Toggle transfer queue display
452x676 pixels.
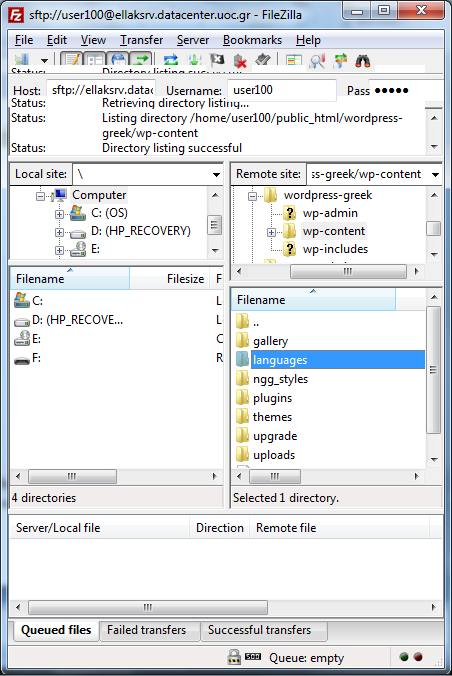[141, 60]
